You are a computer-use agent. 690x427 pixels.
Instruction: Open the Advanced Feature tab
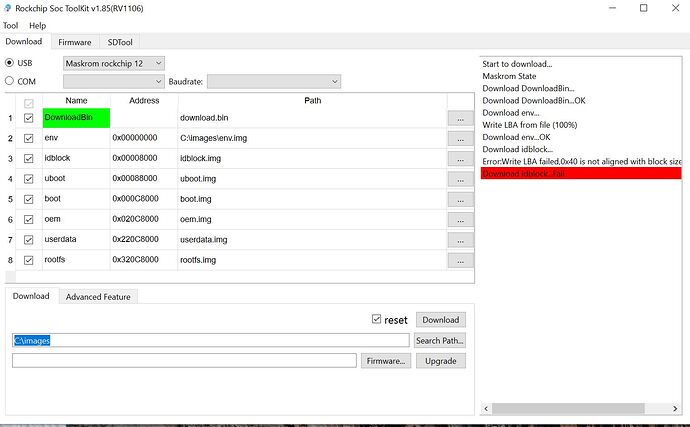[x=98, y=296]
